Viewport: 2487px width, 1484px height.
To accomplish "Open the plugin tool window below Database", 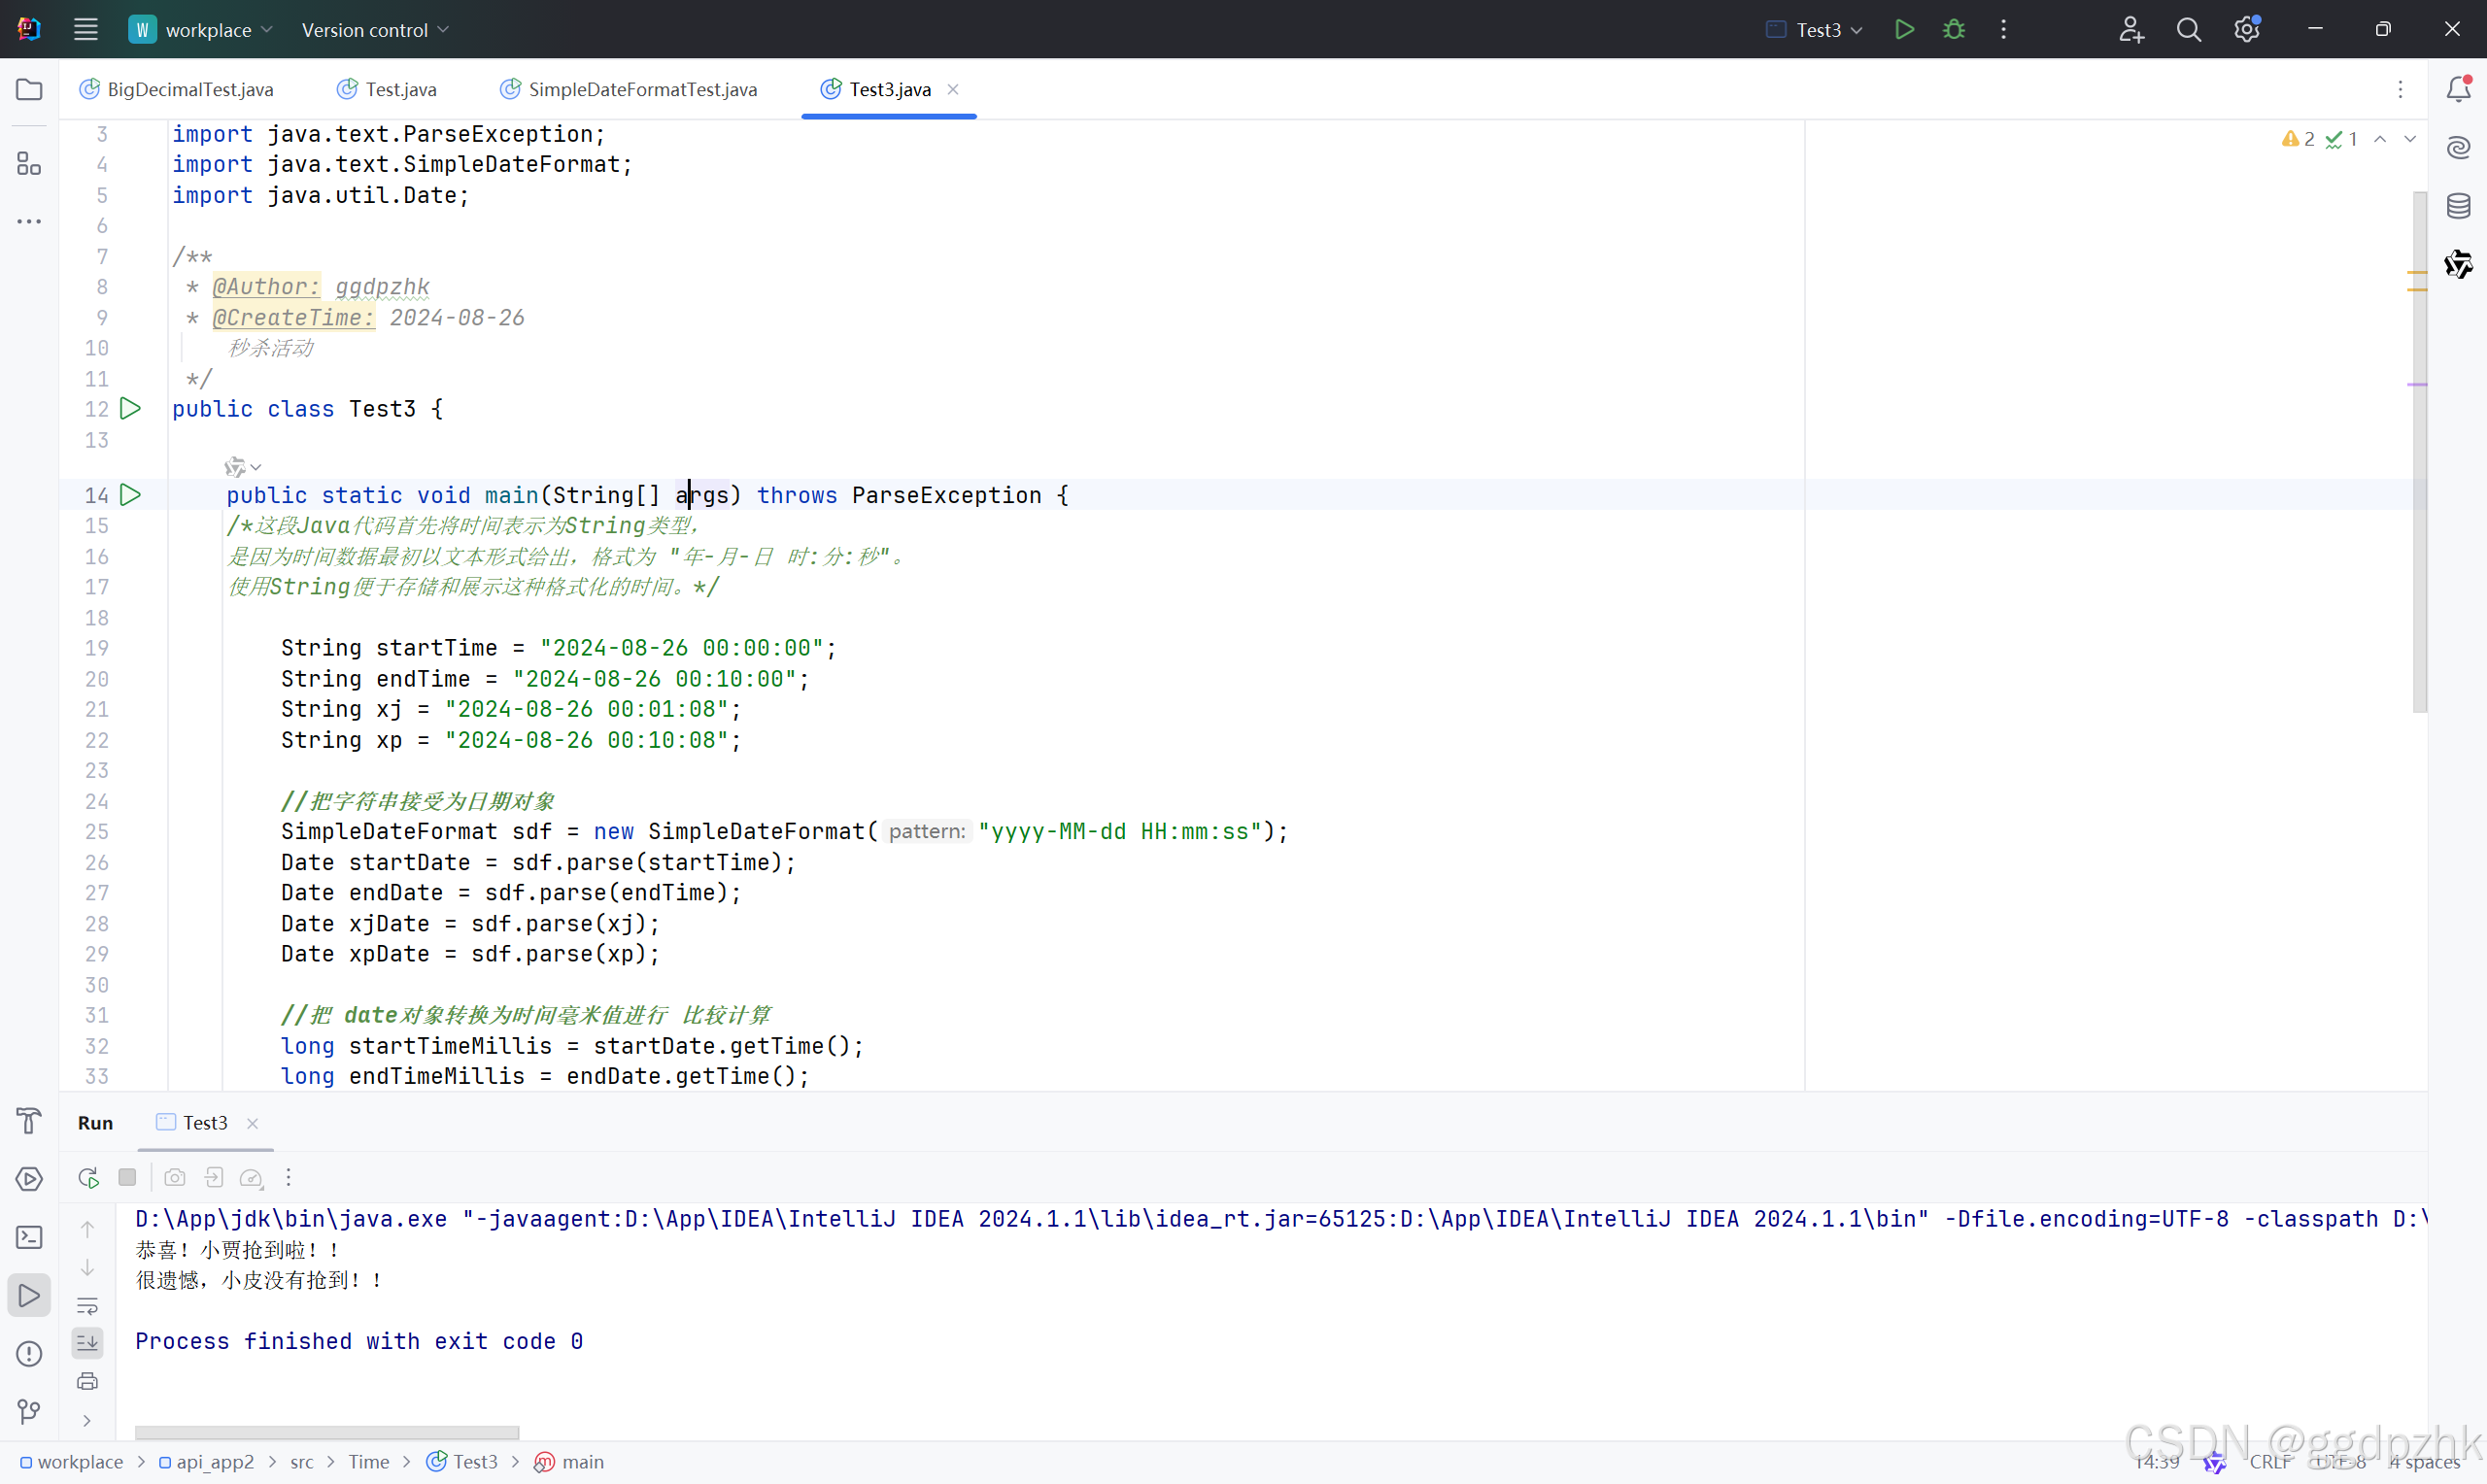I will (2459, 264).
